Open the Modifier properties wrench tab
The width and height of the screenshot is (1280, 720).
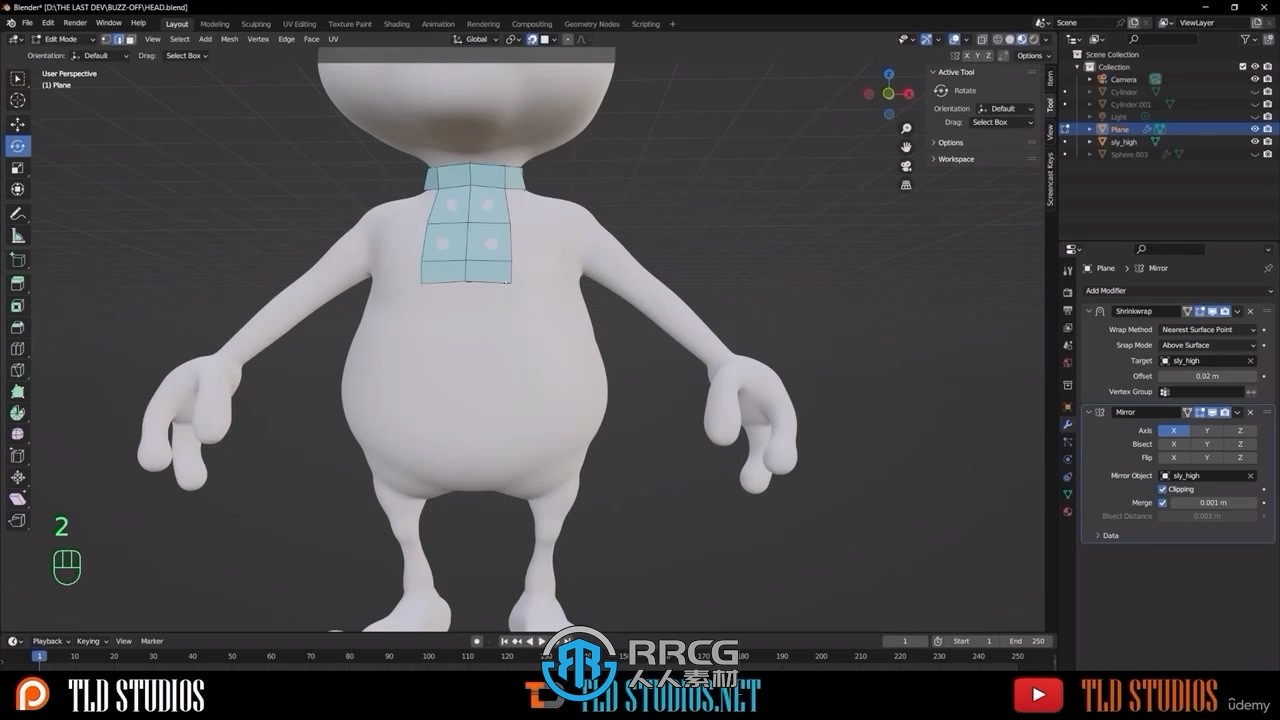[x=1068, y=425]
